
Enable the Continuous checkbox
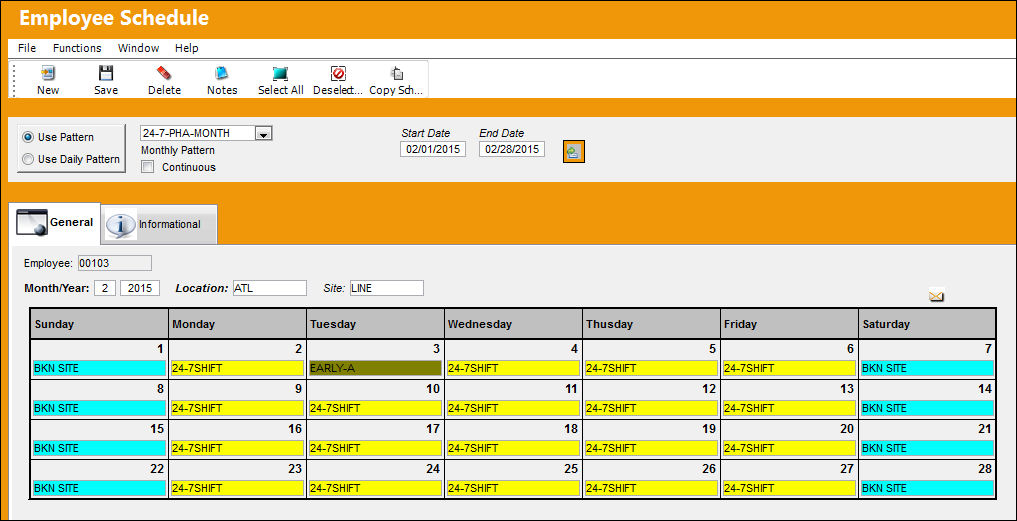pyautogui.click(x=148, y=167)
